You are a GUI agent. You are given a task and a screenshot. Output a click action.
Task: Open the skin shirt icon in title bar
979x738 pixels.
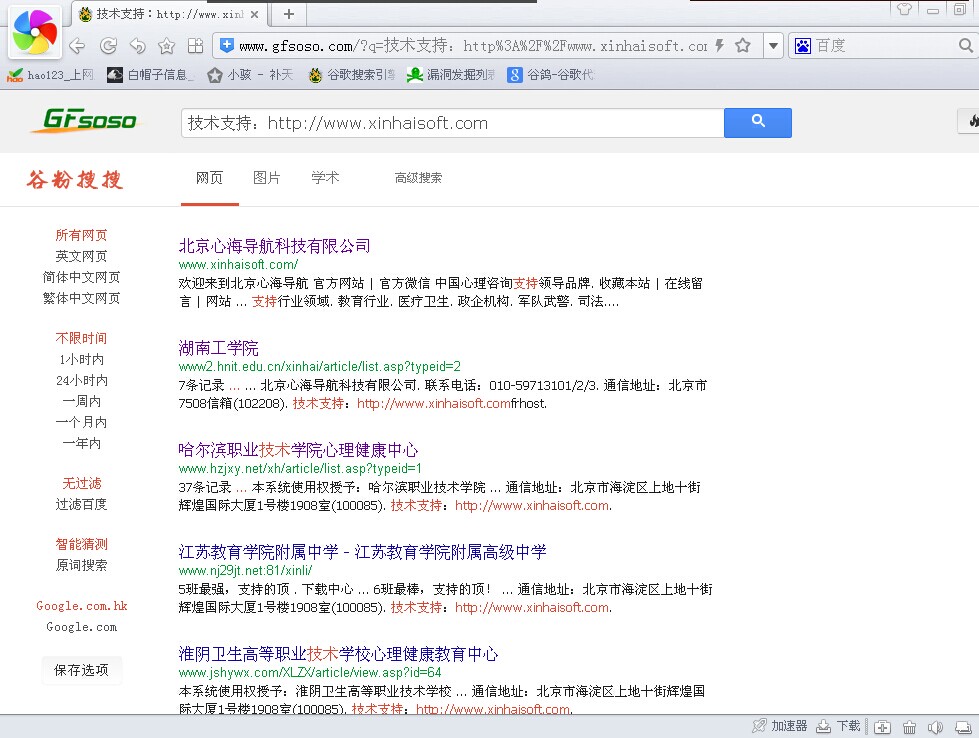coord(905,9)
